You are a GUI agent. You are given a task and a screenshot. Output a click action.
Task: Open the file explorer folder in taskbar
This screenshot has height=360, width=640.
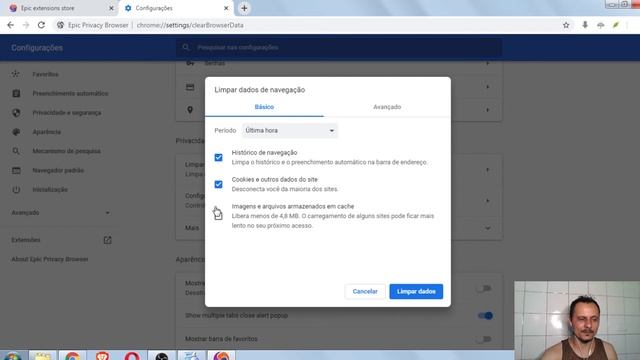pyautogui.click(x=42, y=356)
